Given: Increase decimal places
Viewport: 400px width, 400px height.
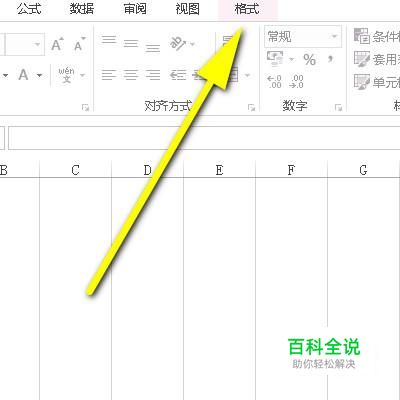Looking at the screenshot, I should coord(274,81).
